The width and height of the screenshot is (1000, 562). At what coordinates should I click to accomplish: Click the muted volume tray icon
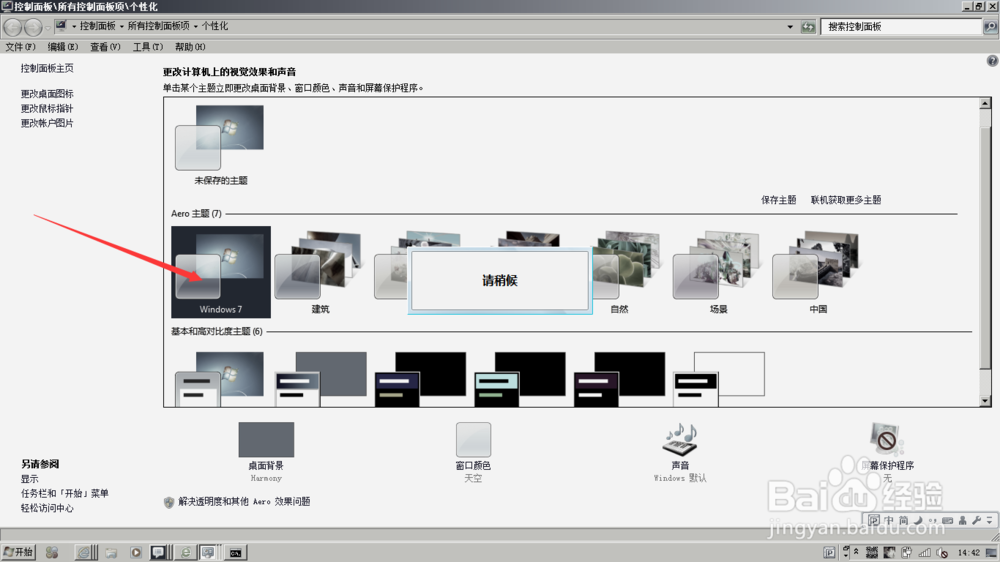tap(943, 552)
